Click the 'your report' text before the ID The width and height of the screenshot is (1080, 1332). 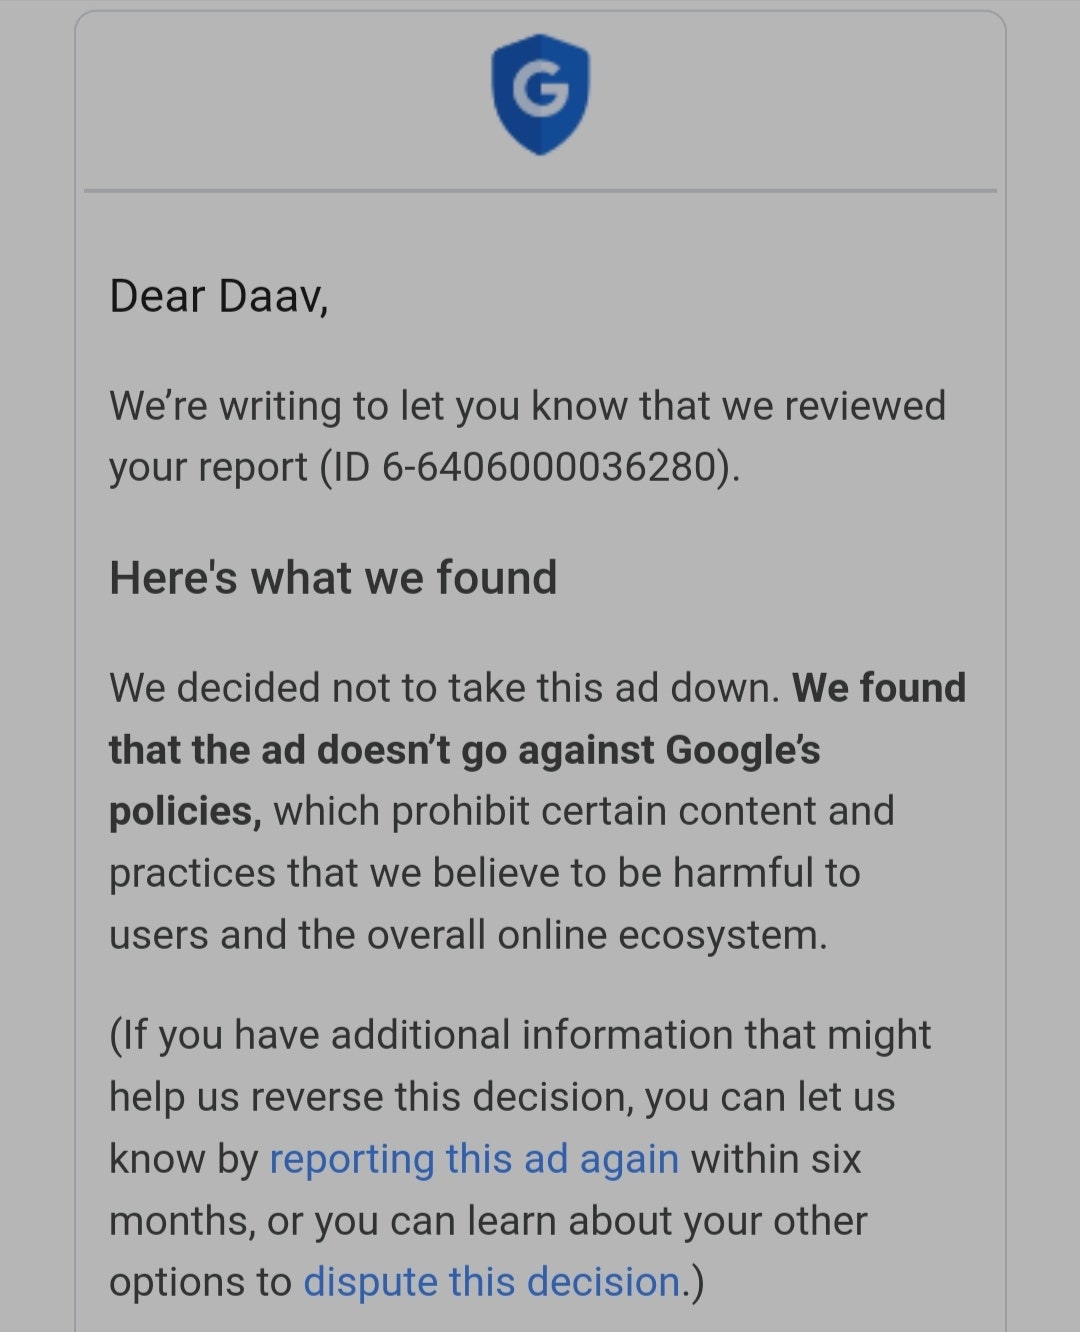(x=208, y=467)
